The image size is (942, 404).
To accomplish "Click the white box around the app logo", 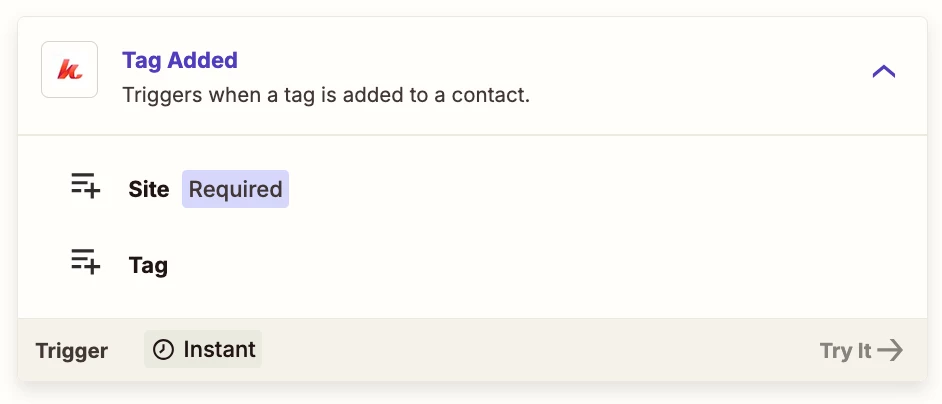I will pos(70,70).
